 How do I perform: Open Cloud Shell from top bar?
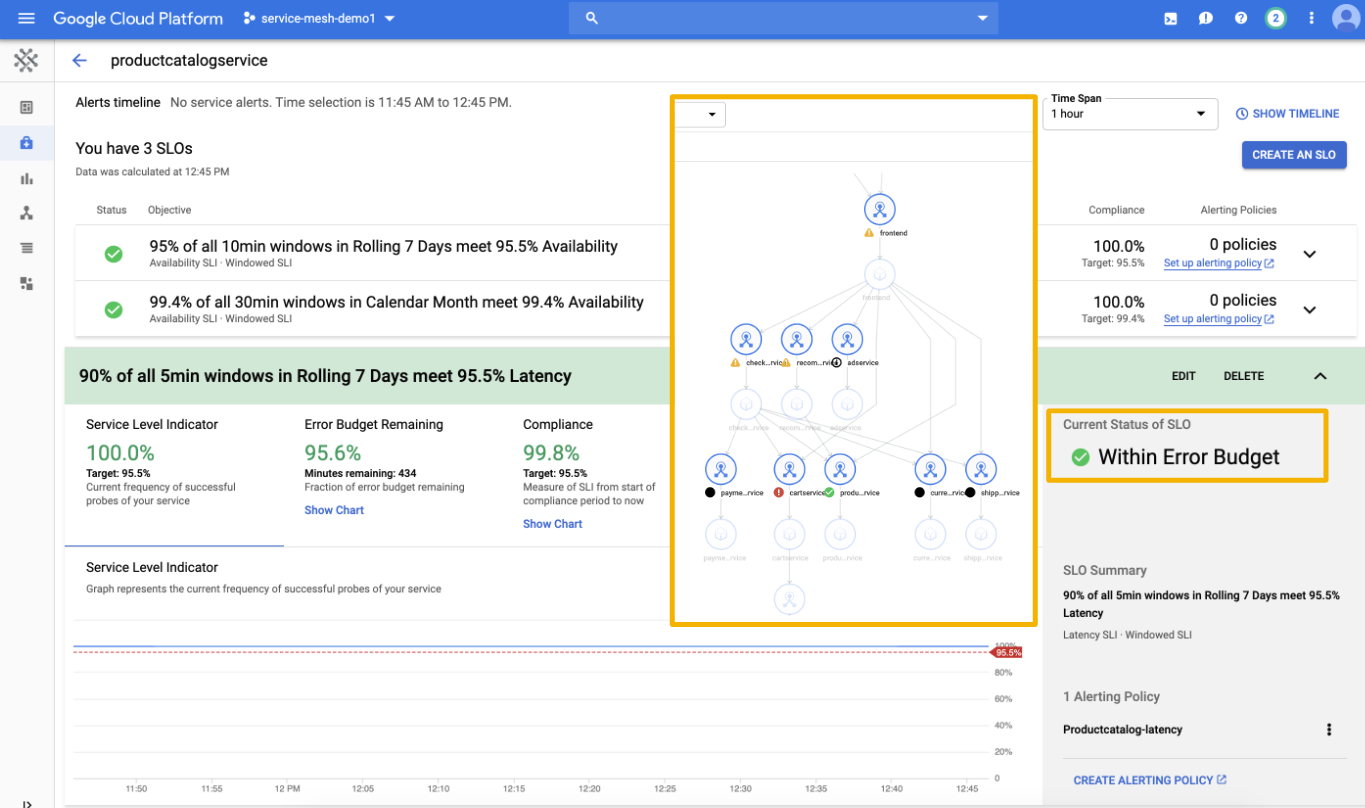point(1170,18)
